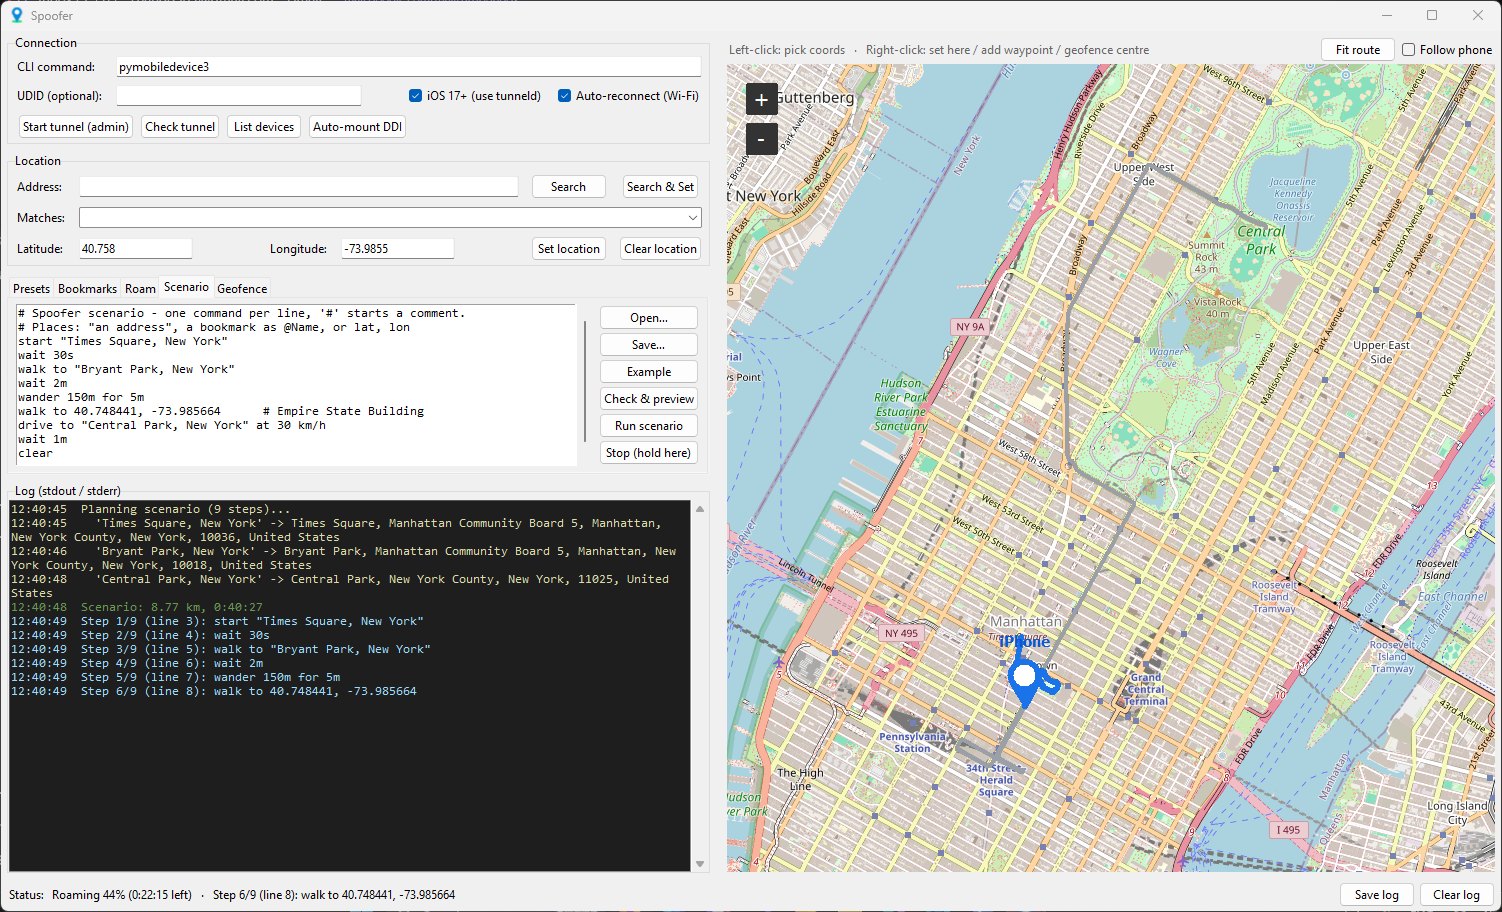Select the Scenario tab
The width and height of the screenshot is (1502, 912).
[186, 287]
